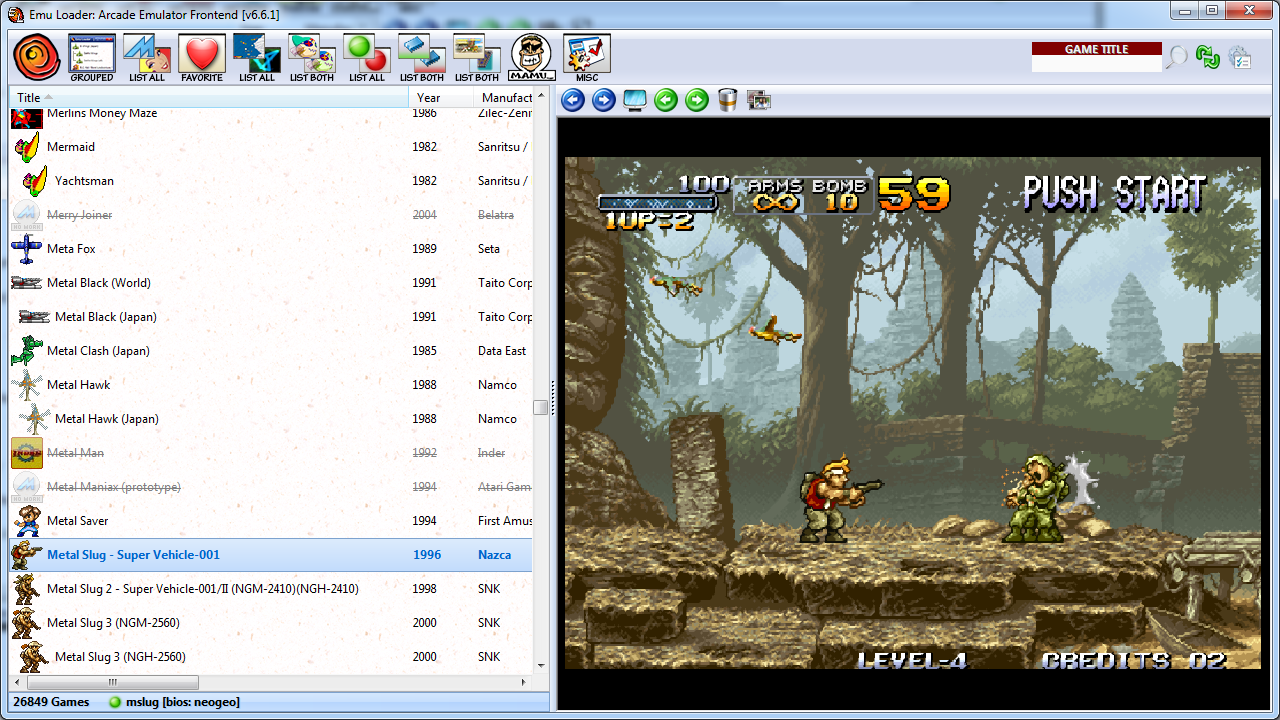Open the MISC options button
This screenshot has width=1280, height=720.
[587, 58]
